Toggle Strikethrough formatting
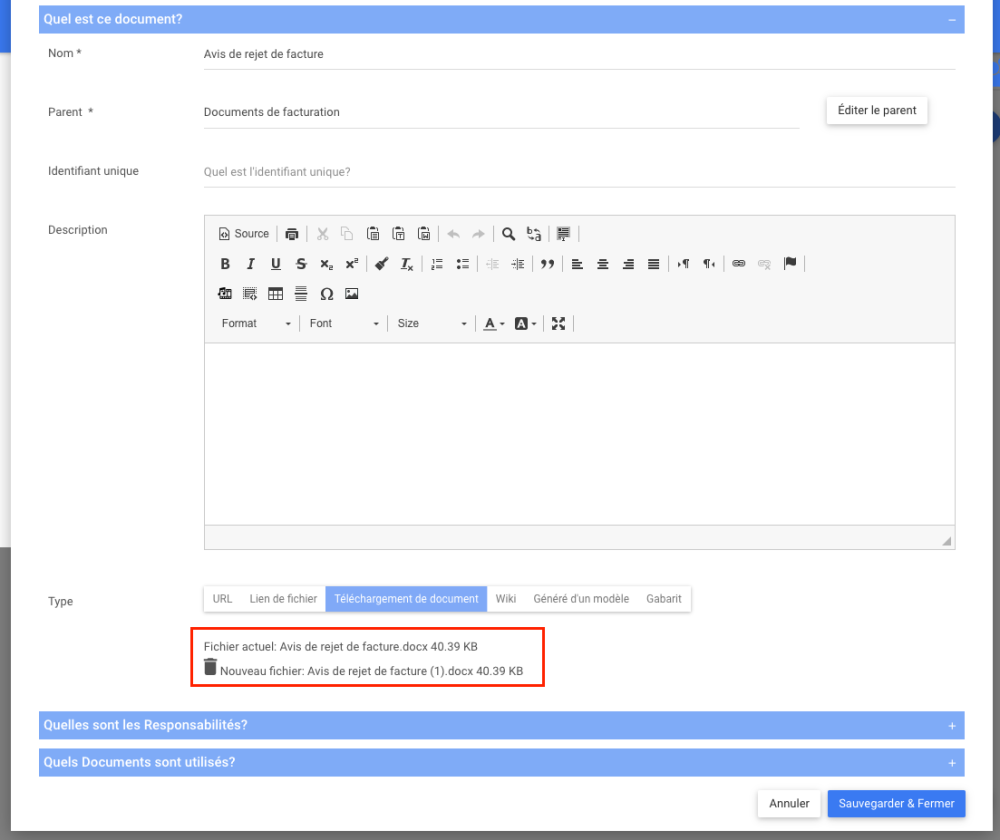This screenshot has height=840, width=1000. point(301,263)
